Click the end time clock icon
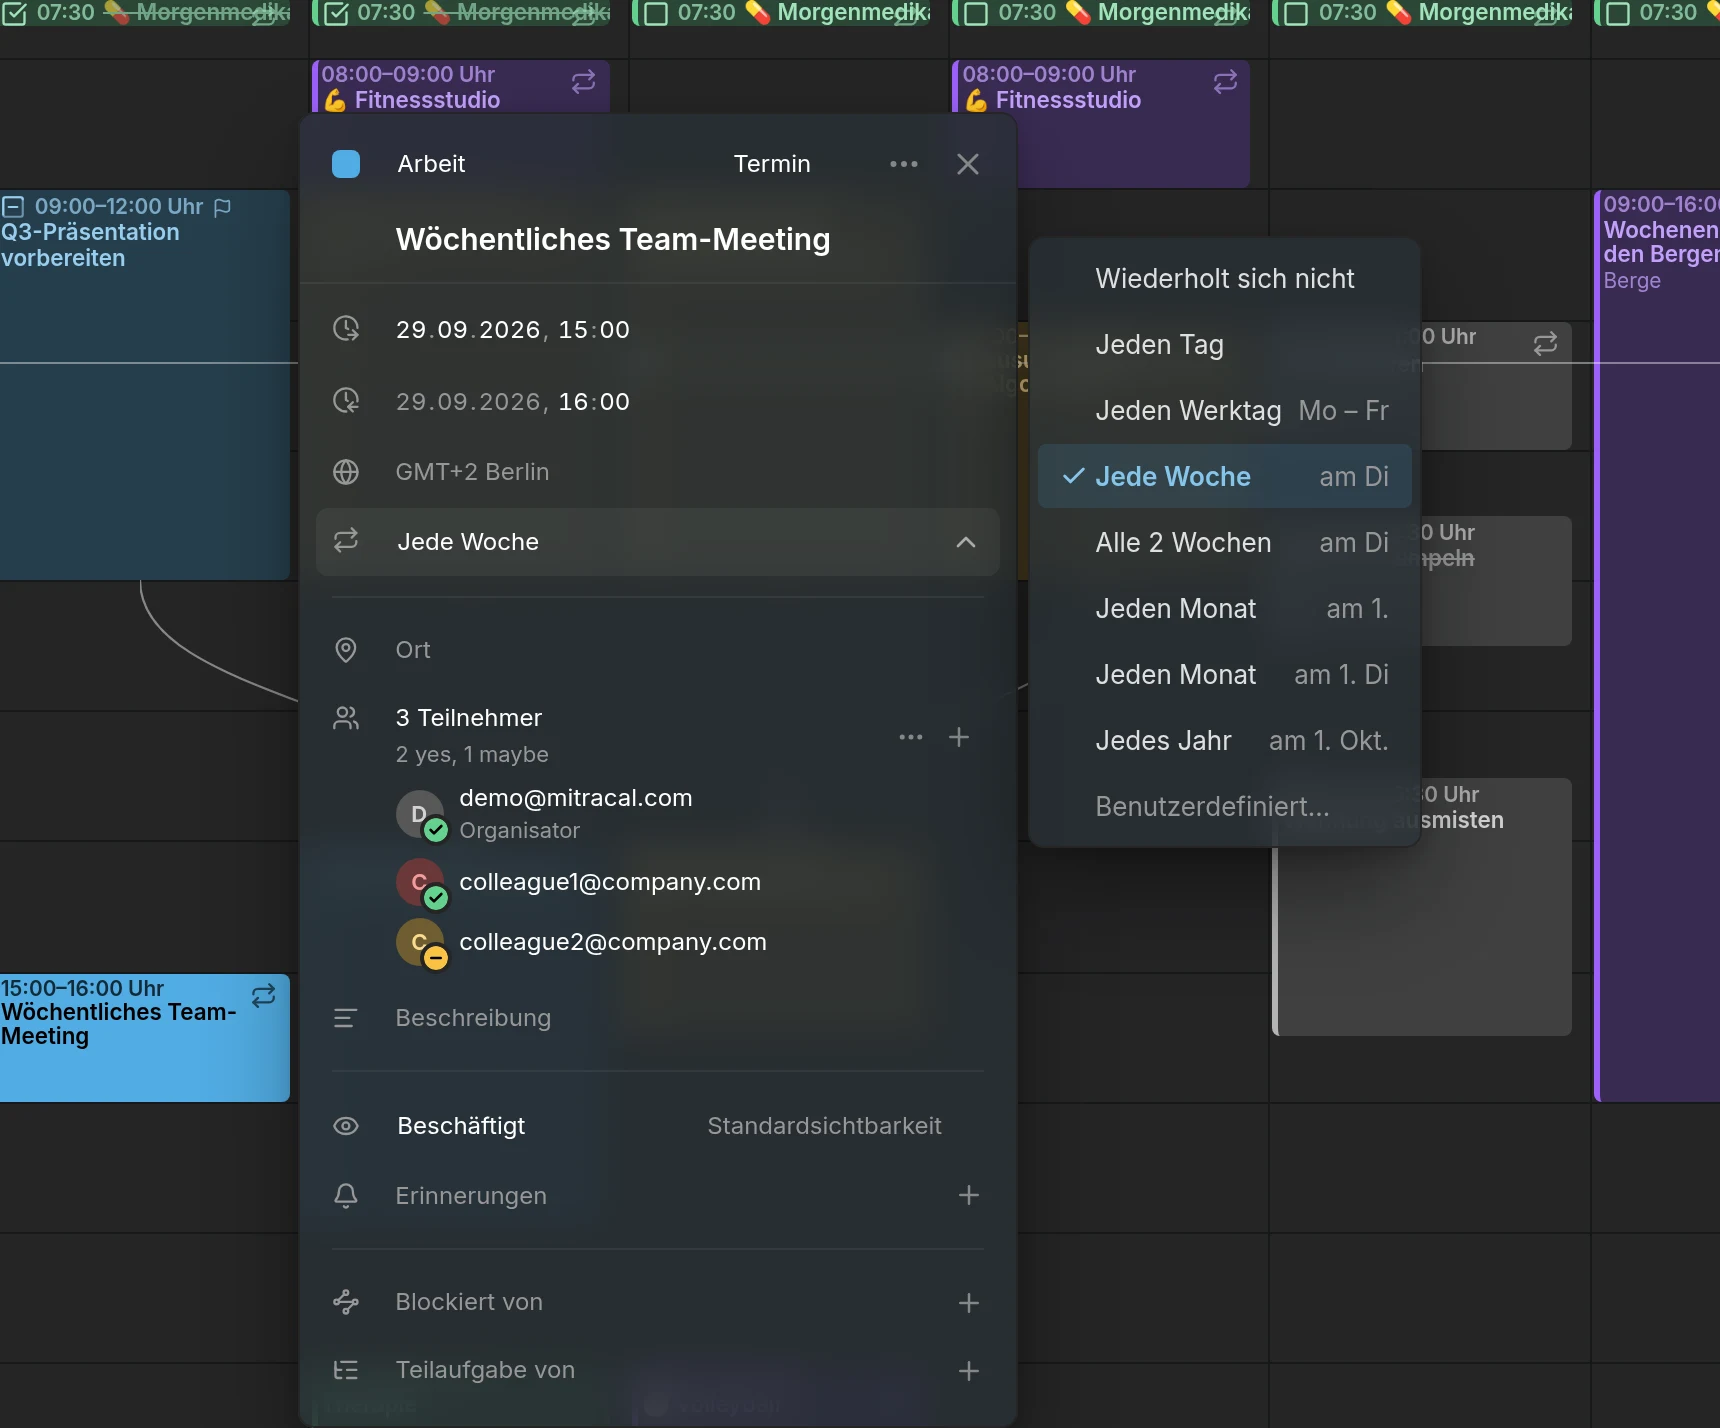The image size is (1720, 1428). click(x=346, y=401)
